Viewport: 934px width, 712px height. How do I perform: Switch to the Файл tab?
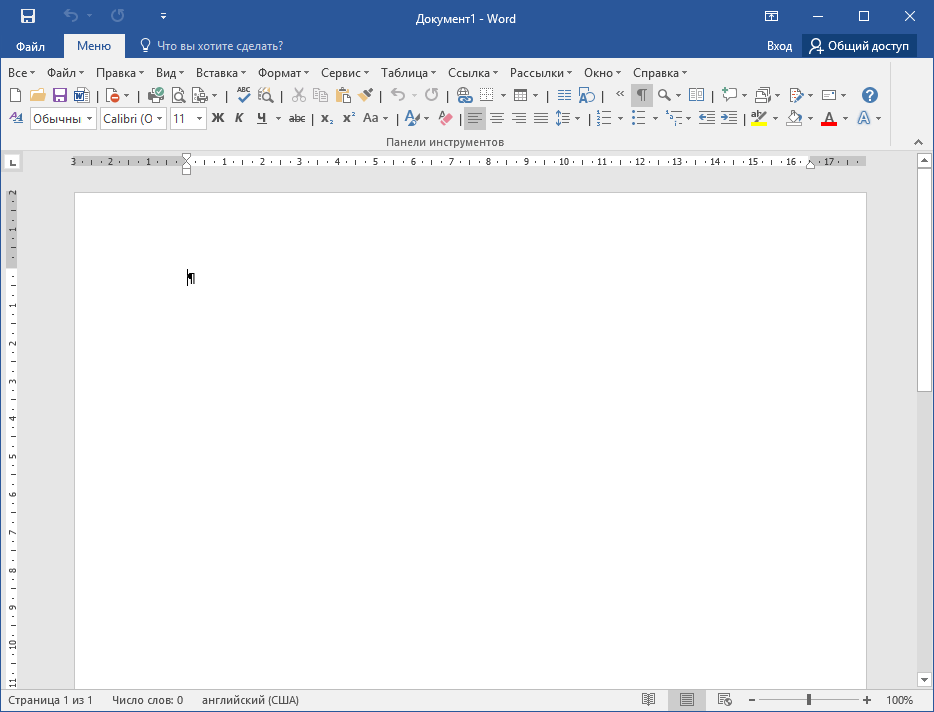click(x=30, y=46)
